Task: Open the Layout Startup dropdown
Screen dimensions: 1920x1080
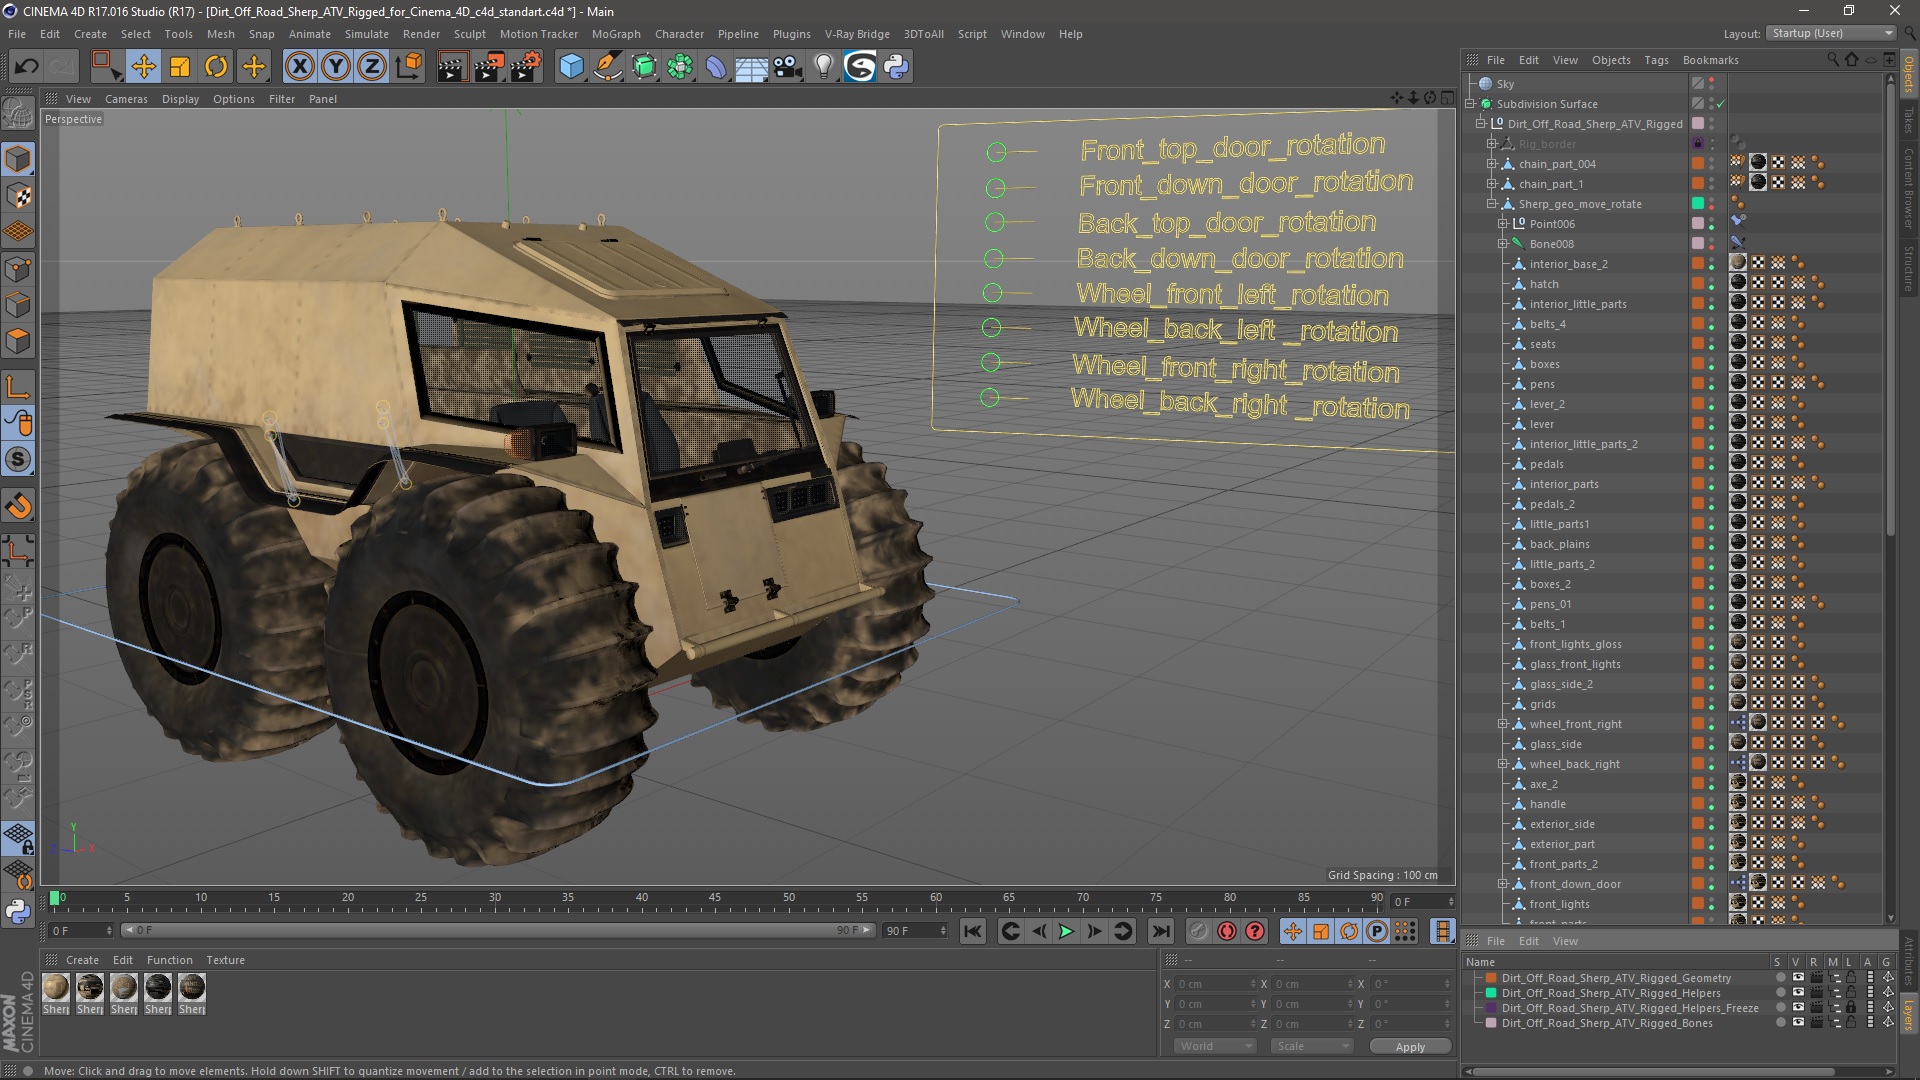Action: [1831, 33]
